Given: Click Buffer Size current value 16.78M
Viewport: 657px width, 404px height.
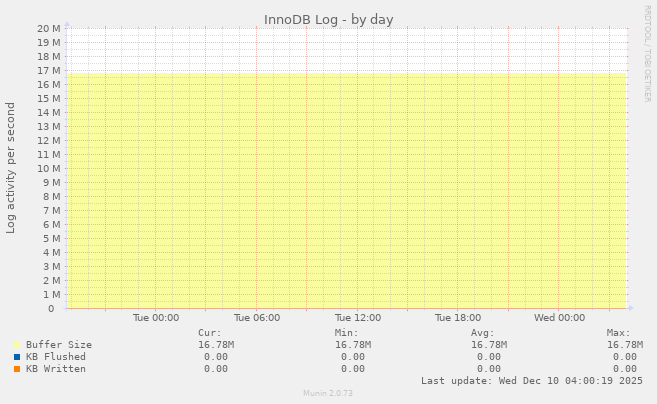Looking at the screenshot, I should click(x=216, y=345).
